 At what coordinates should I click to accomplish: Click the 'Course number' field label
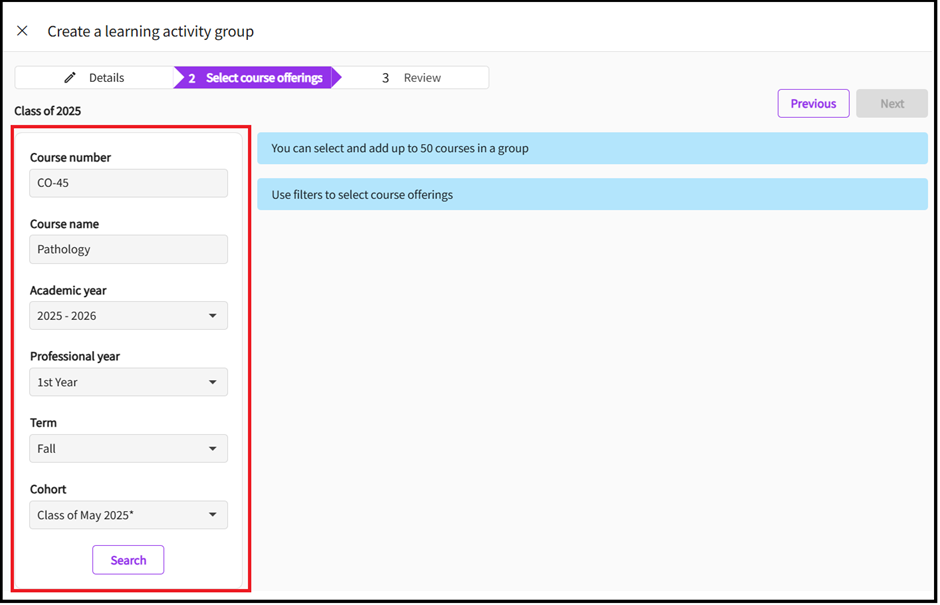pyautogui.click(x=70, y=158)
